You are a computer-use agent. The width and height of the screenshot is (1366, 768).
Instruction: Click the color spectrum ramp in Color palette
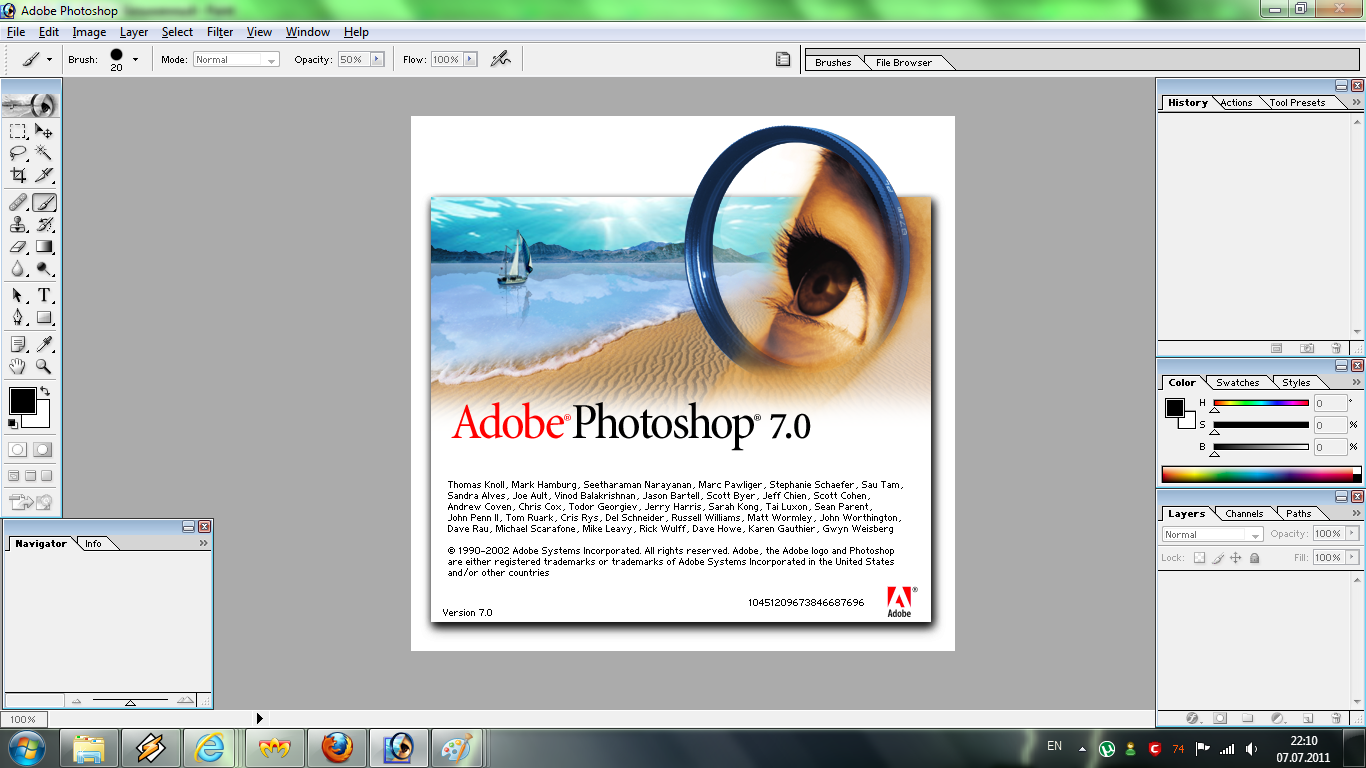pyautogui.click(x=1261, y=474)
